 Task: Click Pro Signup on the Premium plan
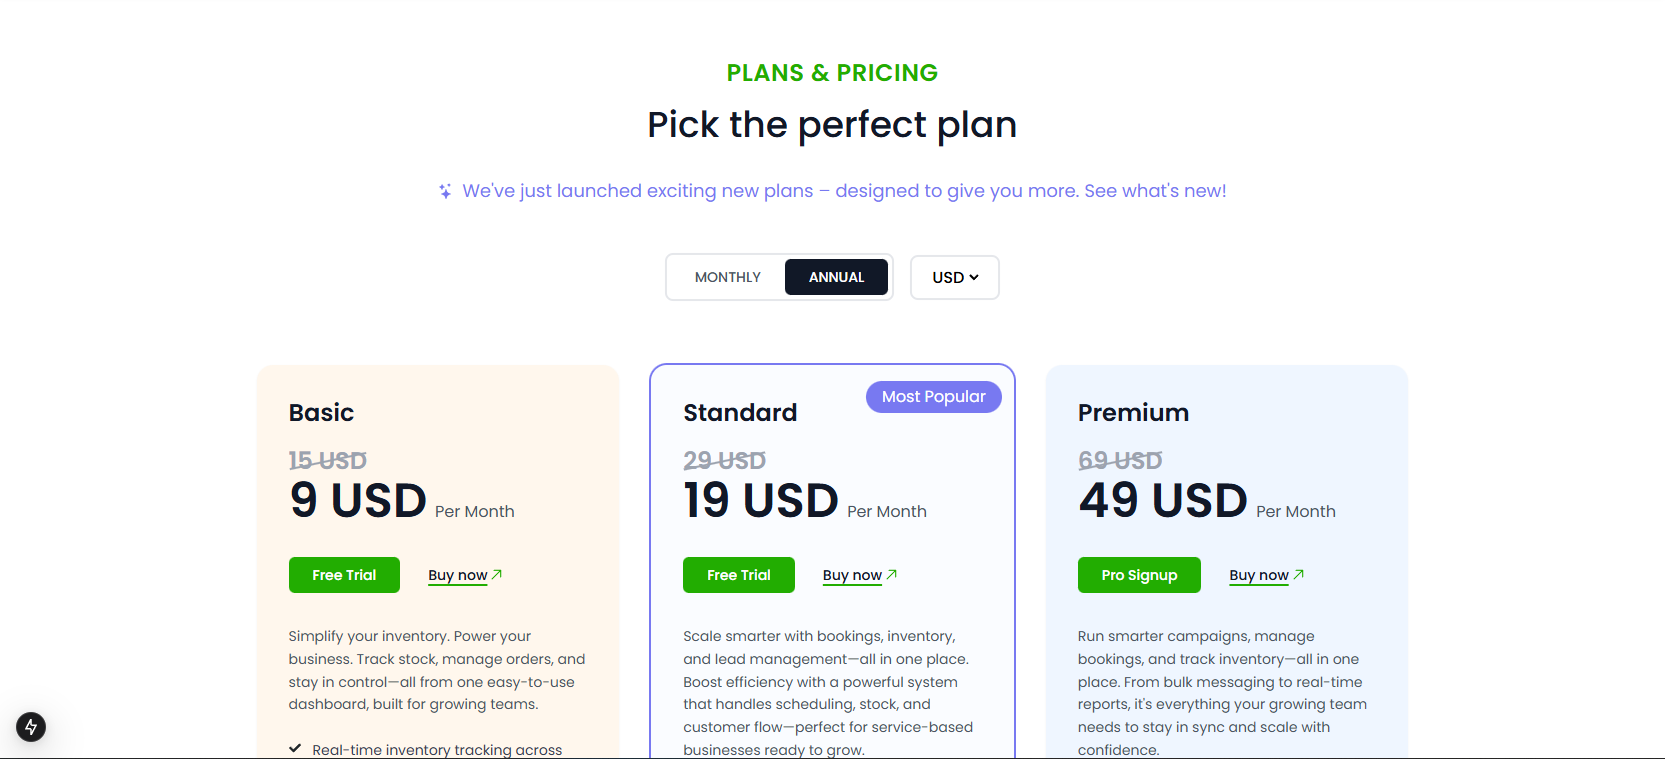1139,575
